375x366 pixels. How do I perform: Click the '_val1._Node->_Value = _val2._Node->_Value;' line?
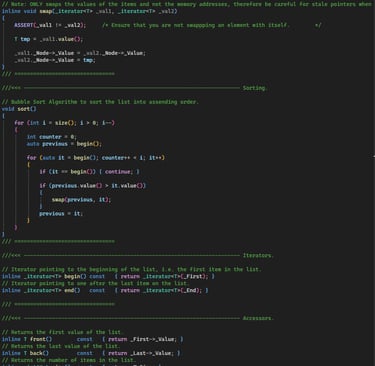pos(80,53)
